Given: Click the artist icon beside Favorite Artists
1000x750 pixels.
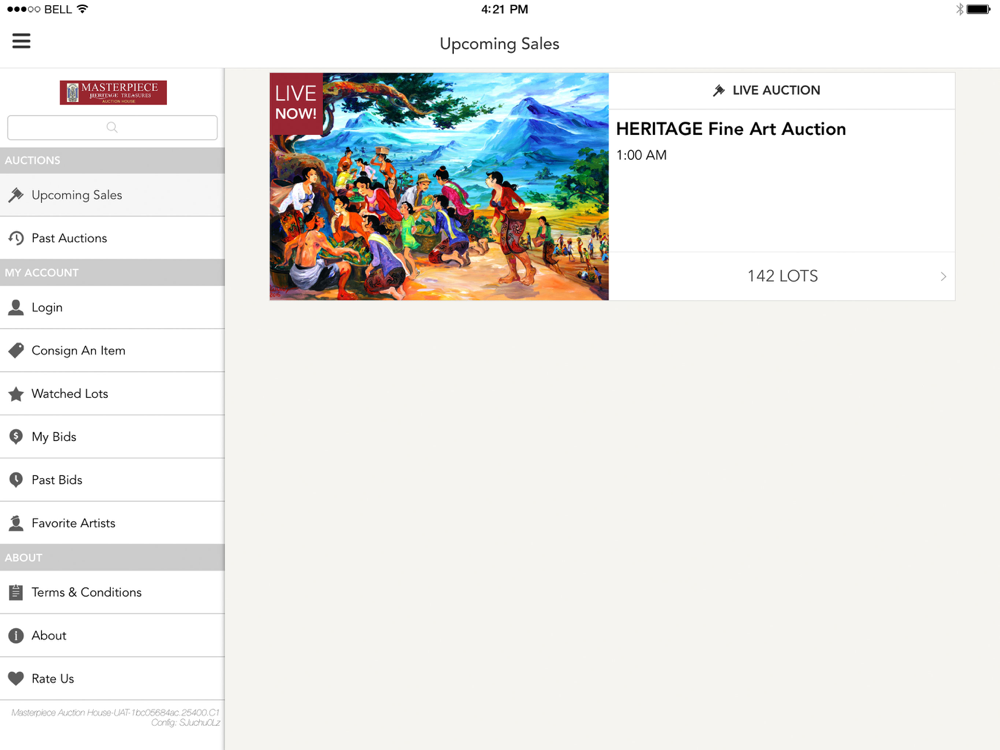Looking at the screenshot, I should (x=16, y=523).
